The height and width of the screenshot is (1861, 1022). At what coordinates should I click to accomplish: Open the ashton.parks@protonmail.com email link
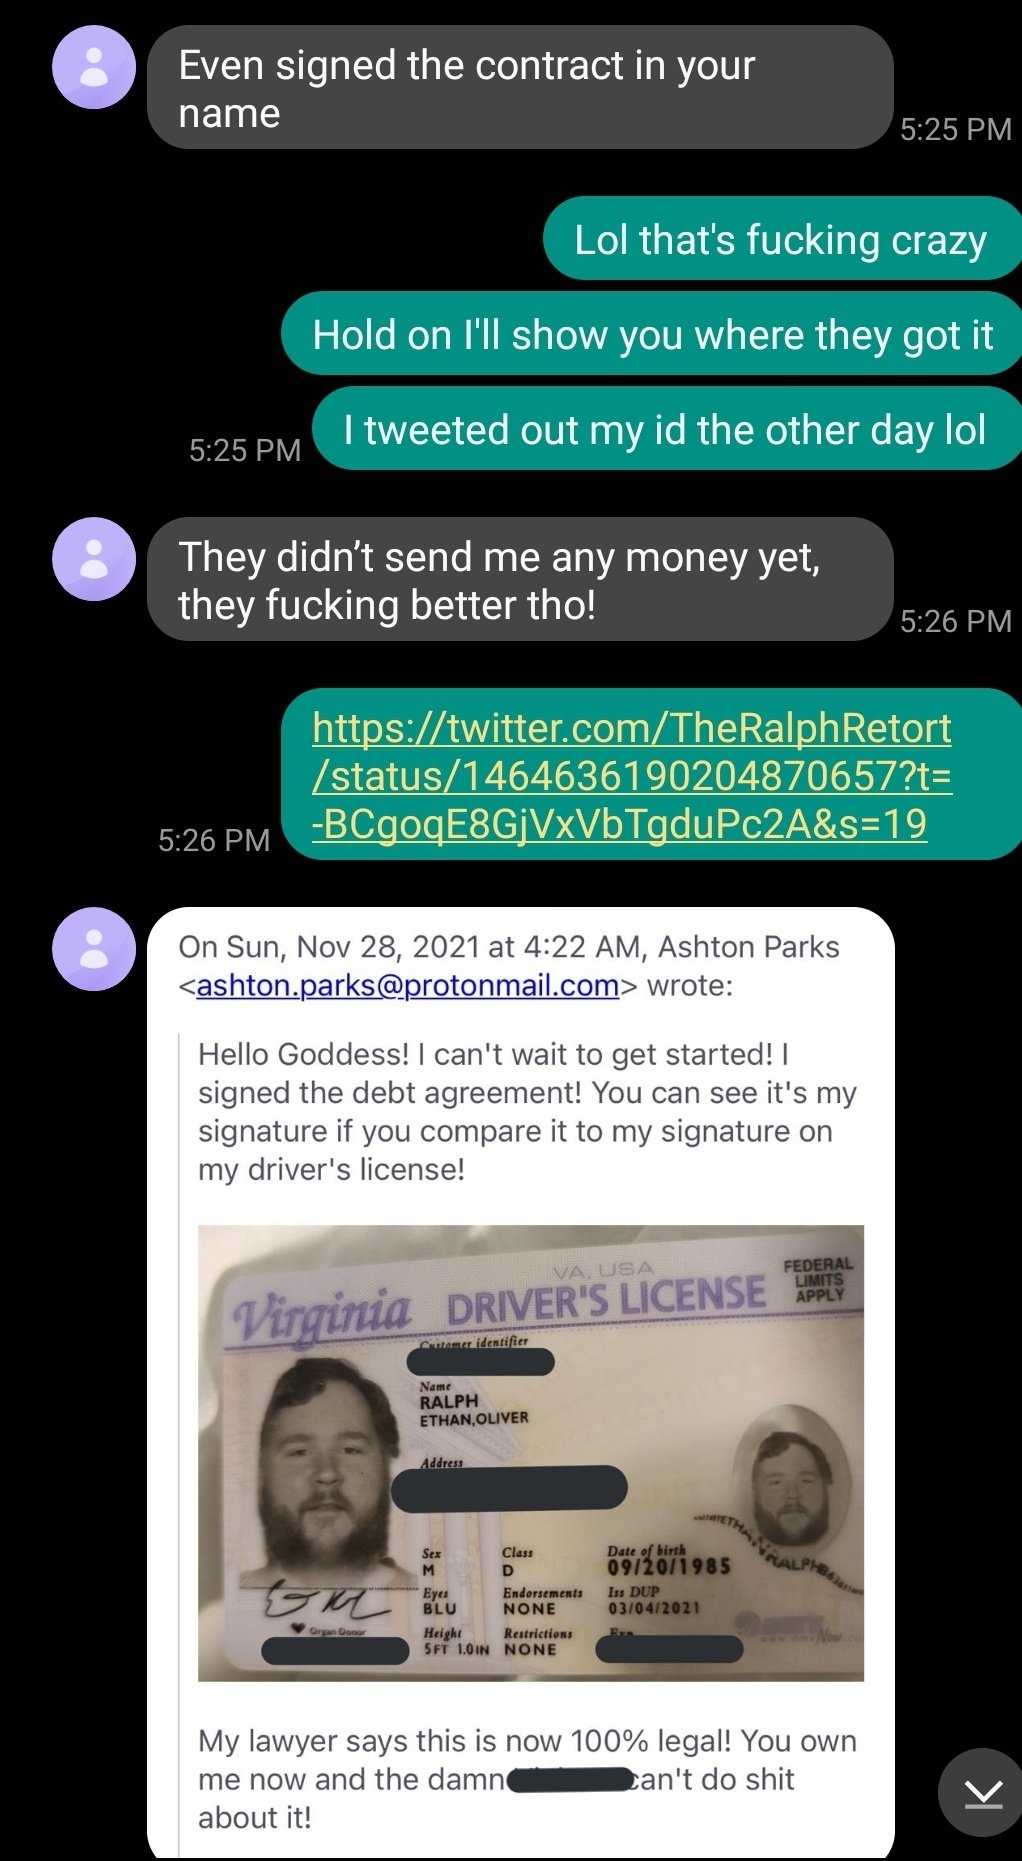(x=408, y=985)
